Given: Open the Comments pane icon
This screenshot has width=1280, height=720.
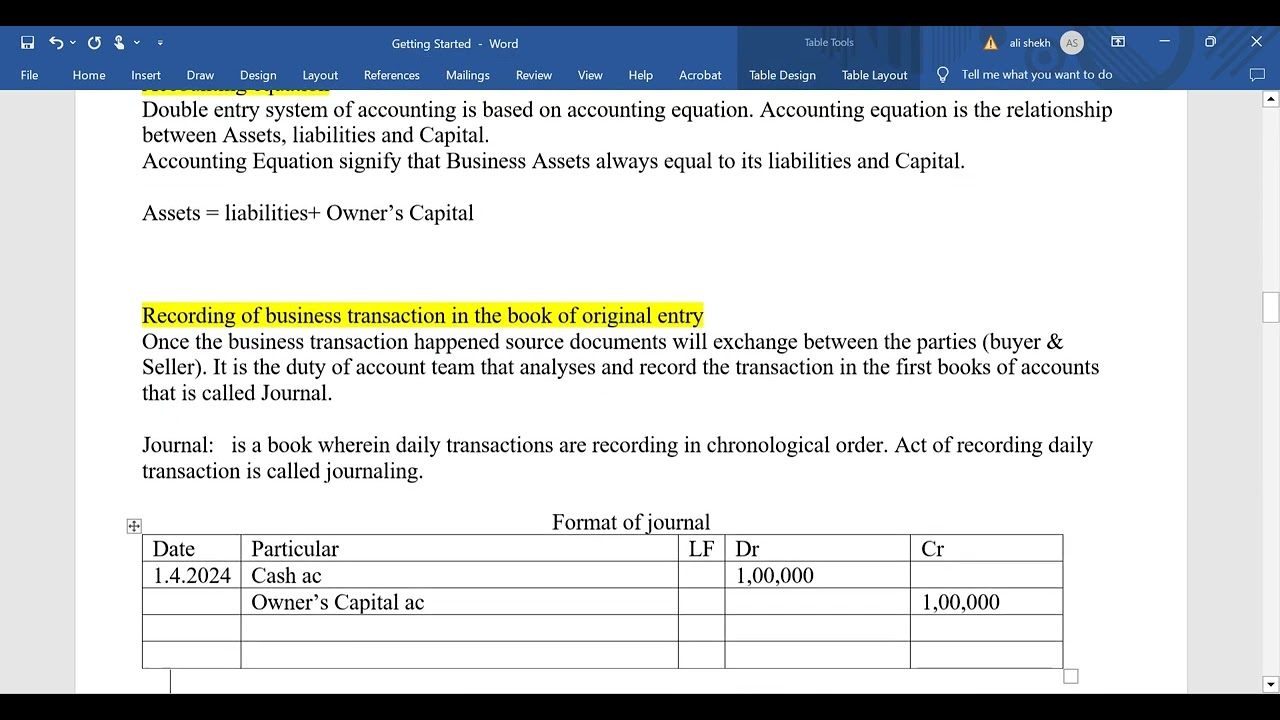Looking at the screenshot, I should point(1257,75).
